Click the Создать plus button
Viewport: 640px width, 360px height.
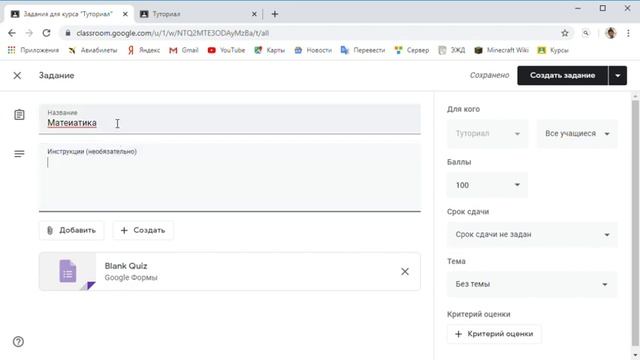point(143,230)
